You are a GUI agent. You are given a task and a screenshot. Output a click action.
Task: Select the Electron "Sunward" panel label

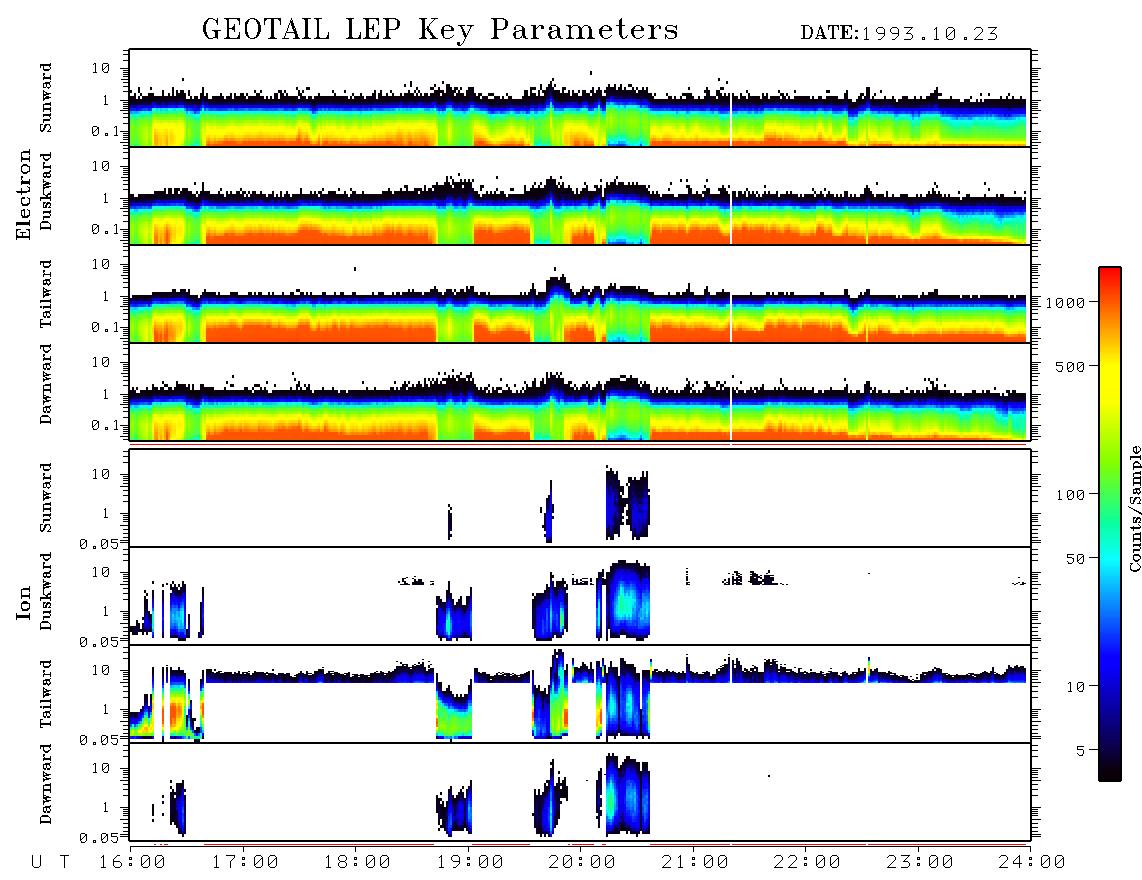pyautogui.click(x=46, y=98)
